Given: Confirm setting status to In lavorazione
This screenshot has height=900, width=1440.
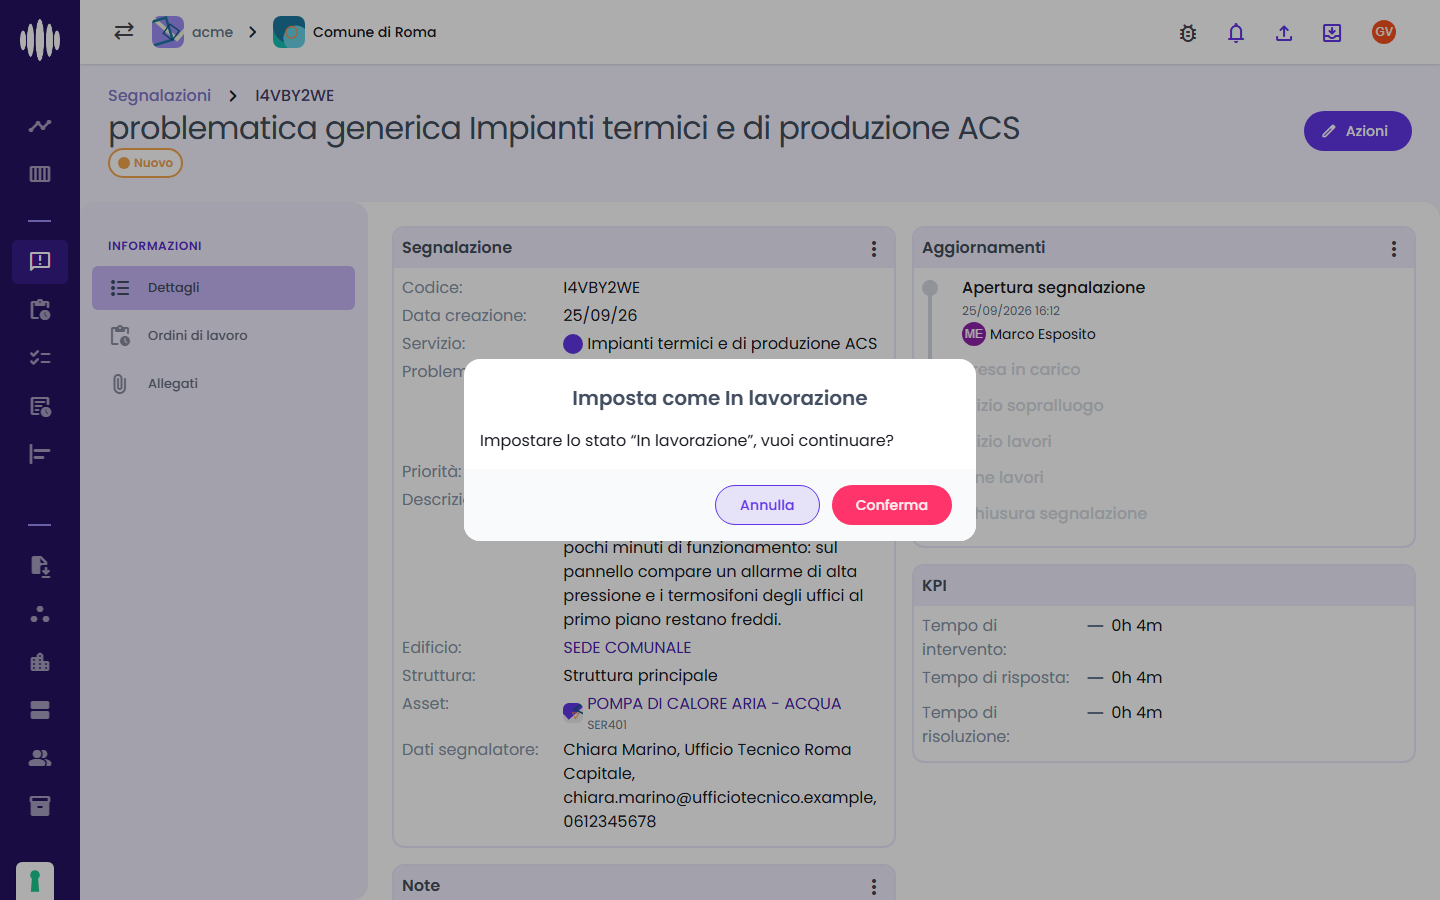Looking at the screenshot, I should [891, 505].
